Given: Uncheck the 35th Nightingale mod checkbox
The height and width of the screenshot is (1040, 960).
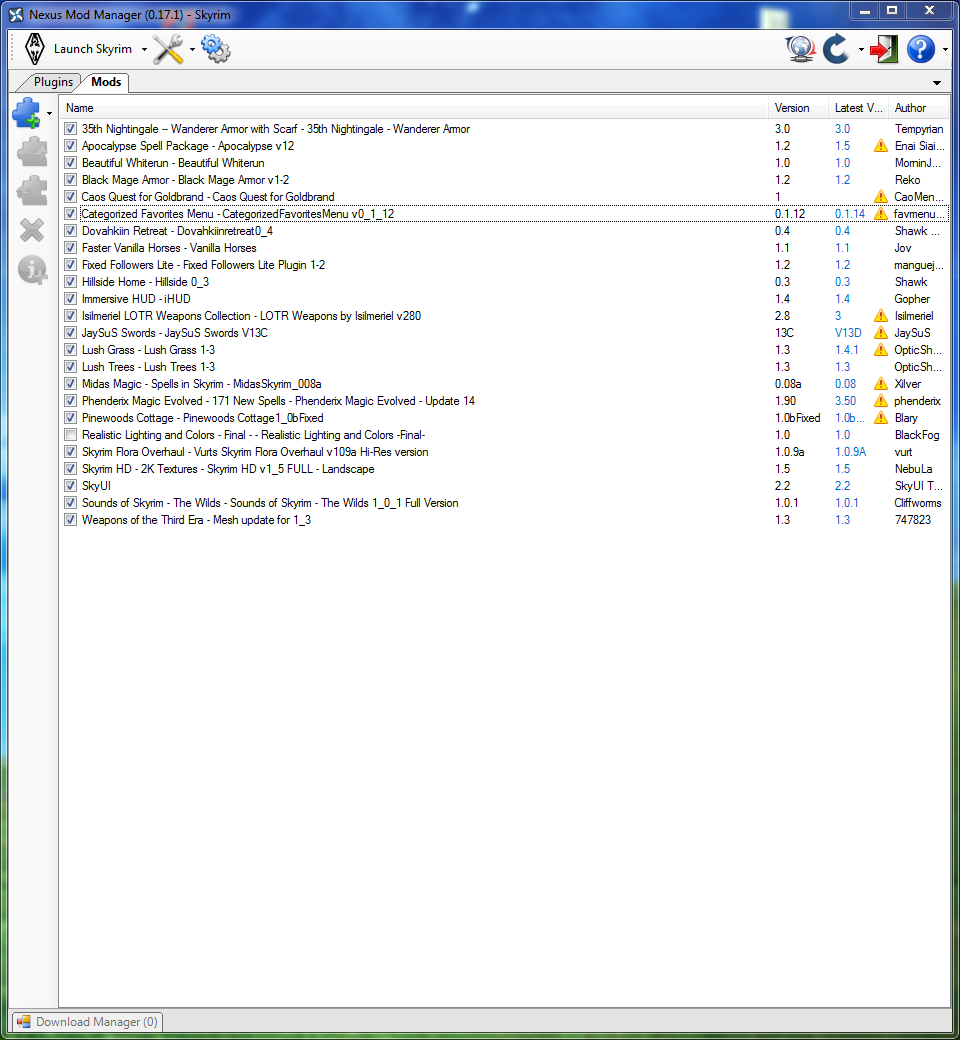Looking at the screenshot, I should point(70,129).
